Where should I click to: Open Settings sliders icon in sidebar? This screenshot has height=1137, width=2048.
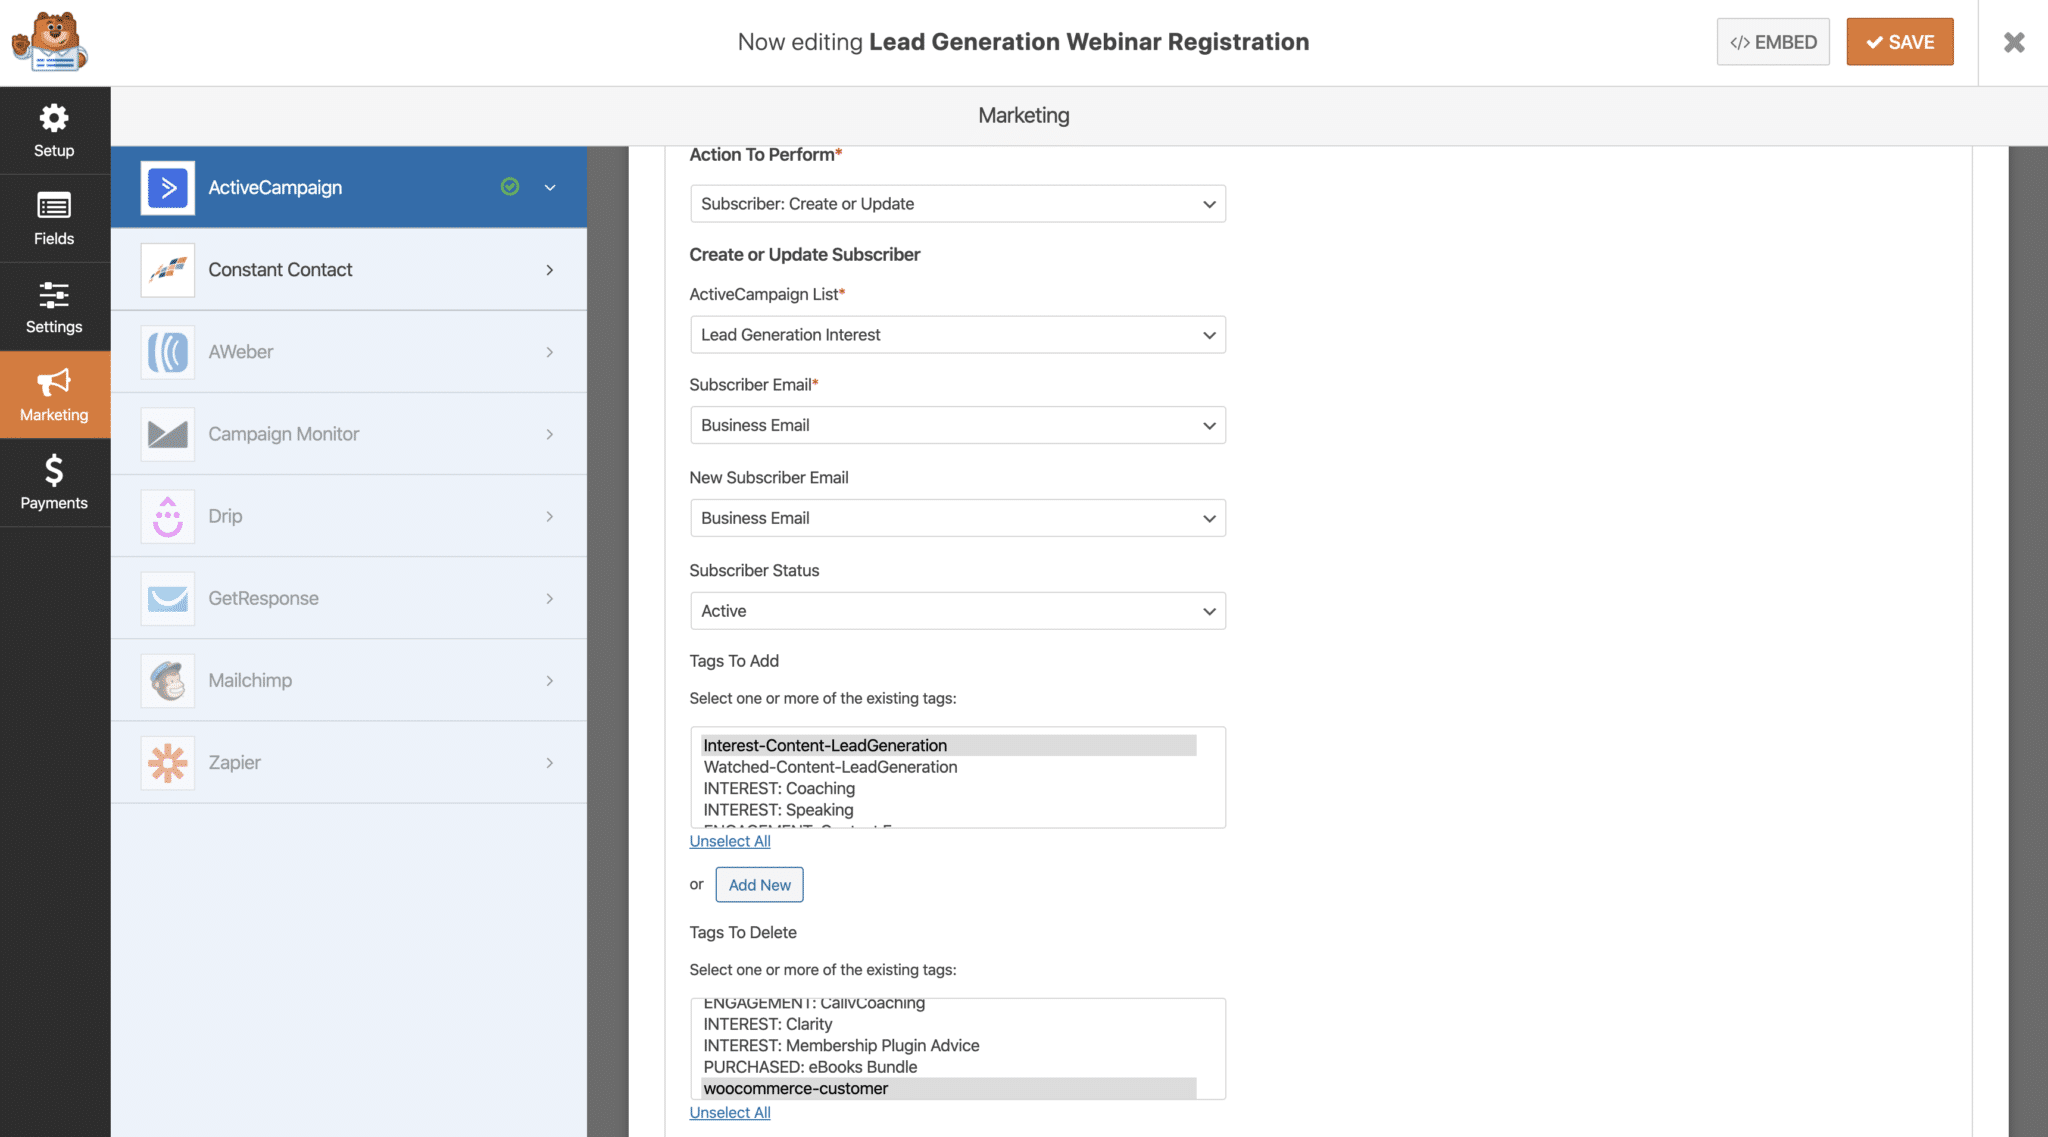click(54, 295)
